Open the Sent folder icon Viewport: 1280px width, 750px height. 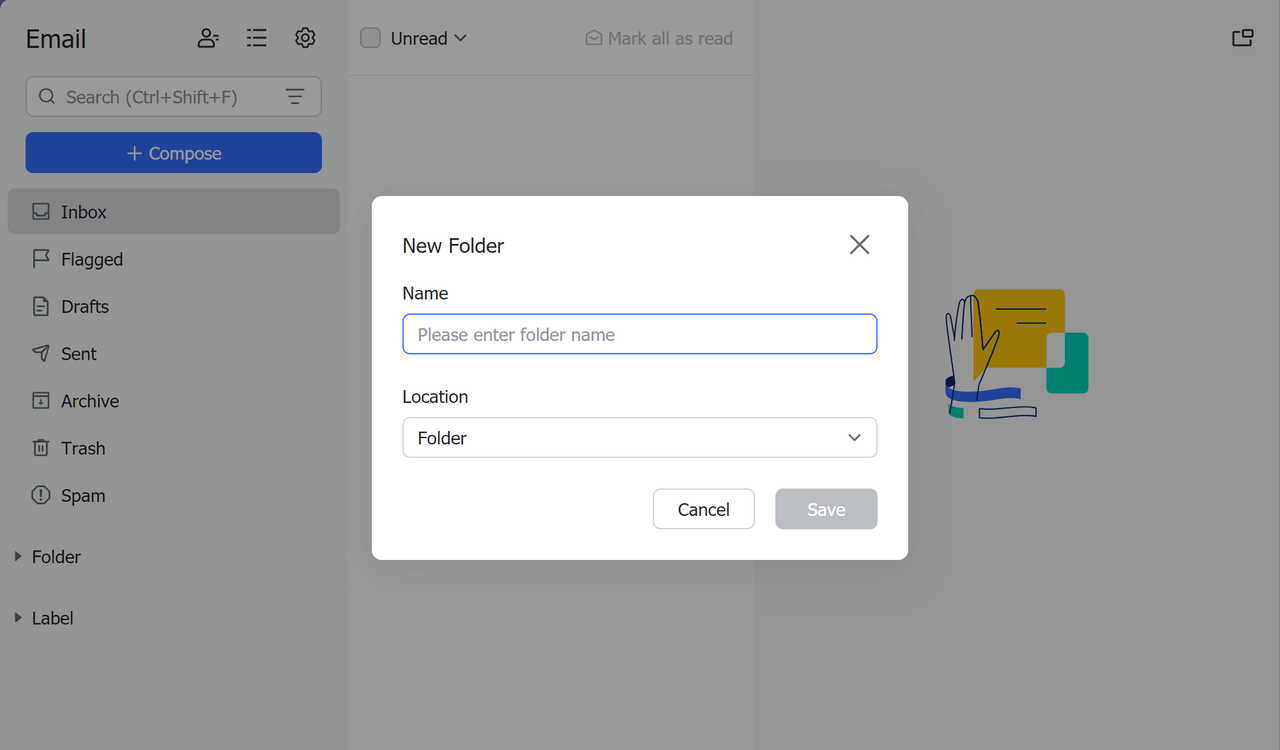pyautogui.click(x=40, y=353)
